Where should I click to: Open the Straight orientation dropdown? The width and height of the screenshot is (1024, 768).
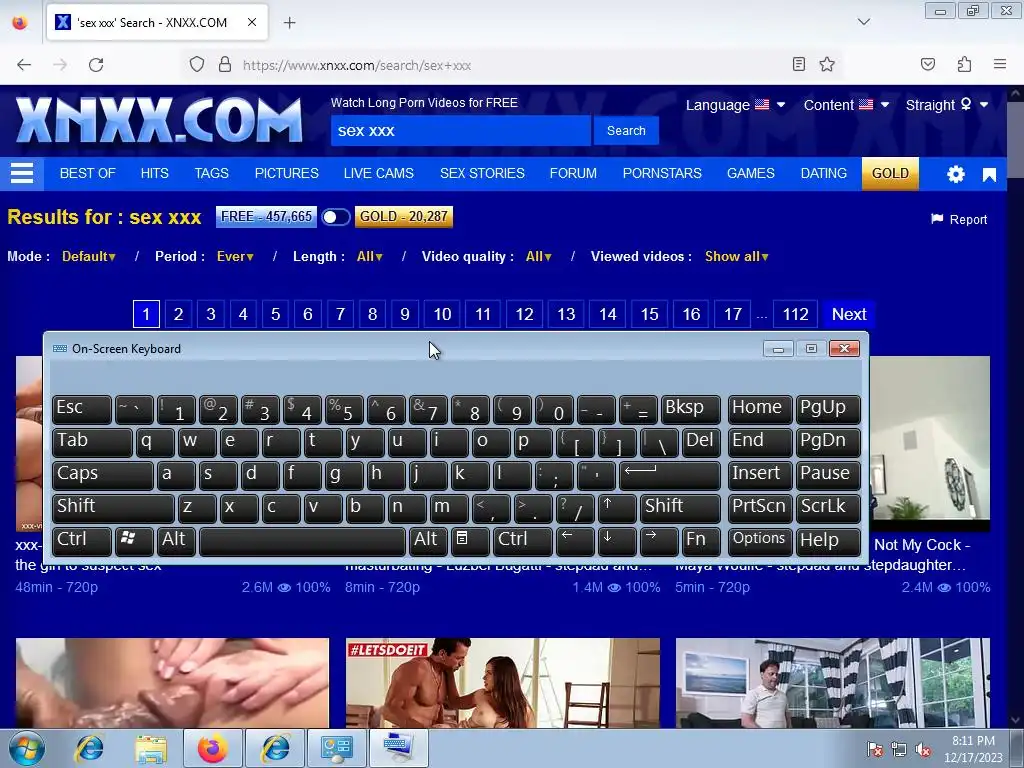[947, 105]
